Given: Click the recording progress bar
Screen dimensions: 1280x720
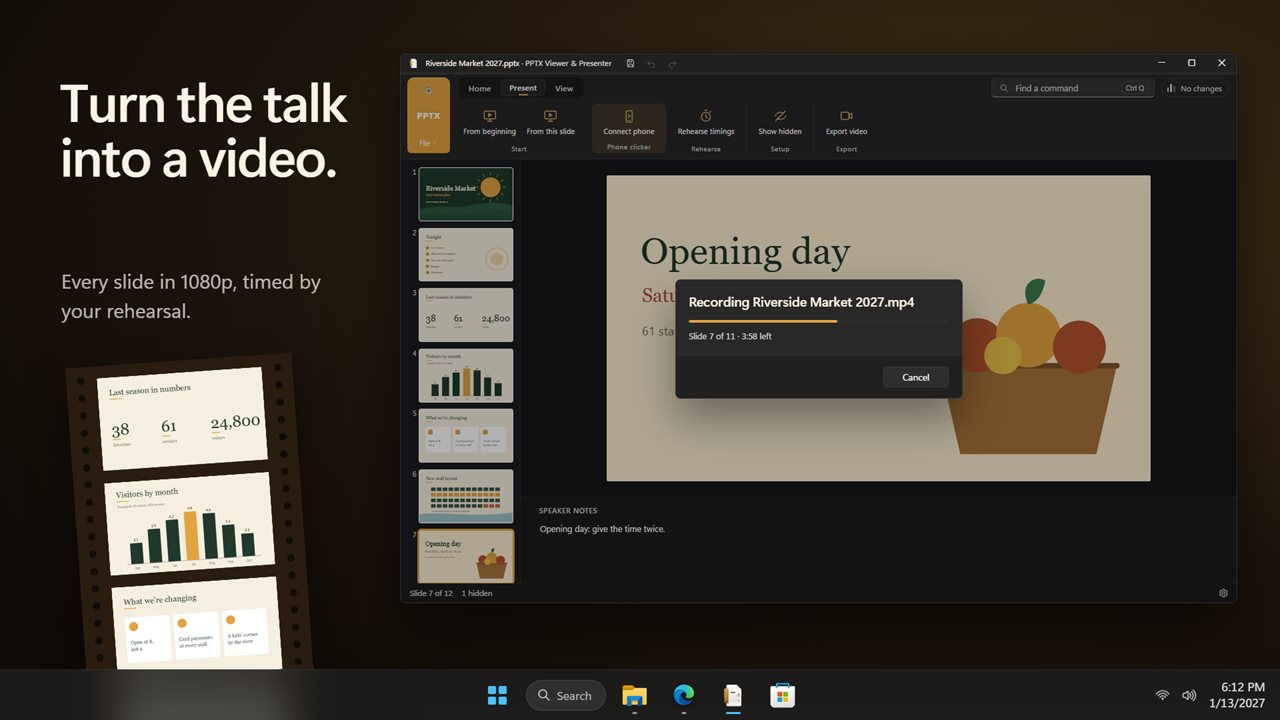Looking at the screenshot, I should pyautogui.click(x=818, y=321).
